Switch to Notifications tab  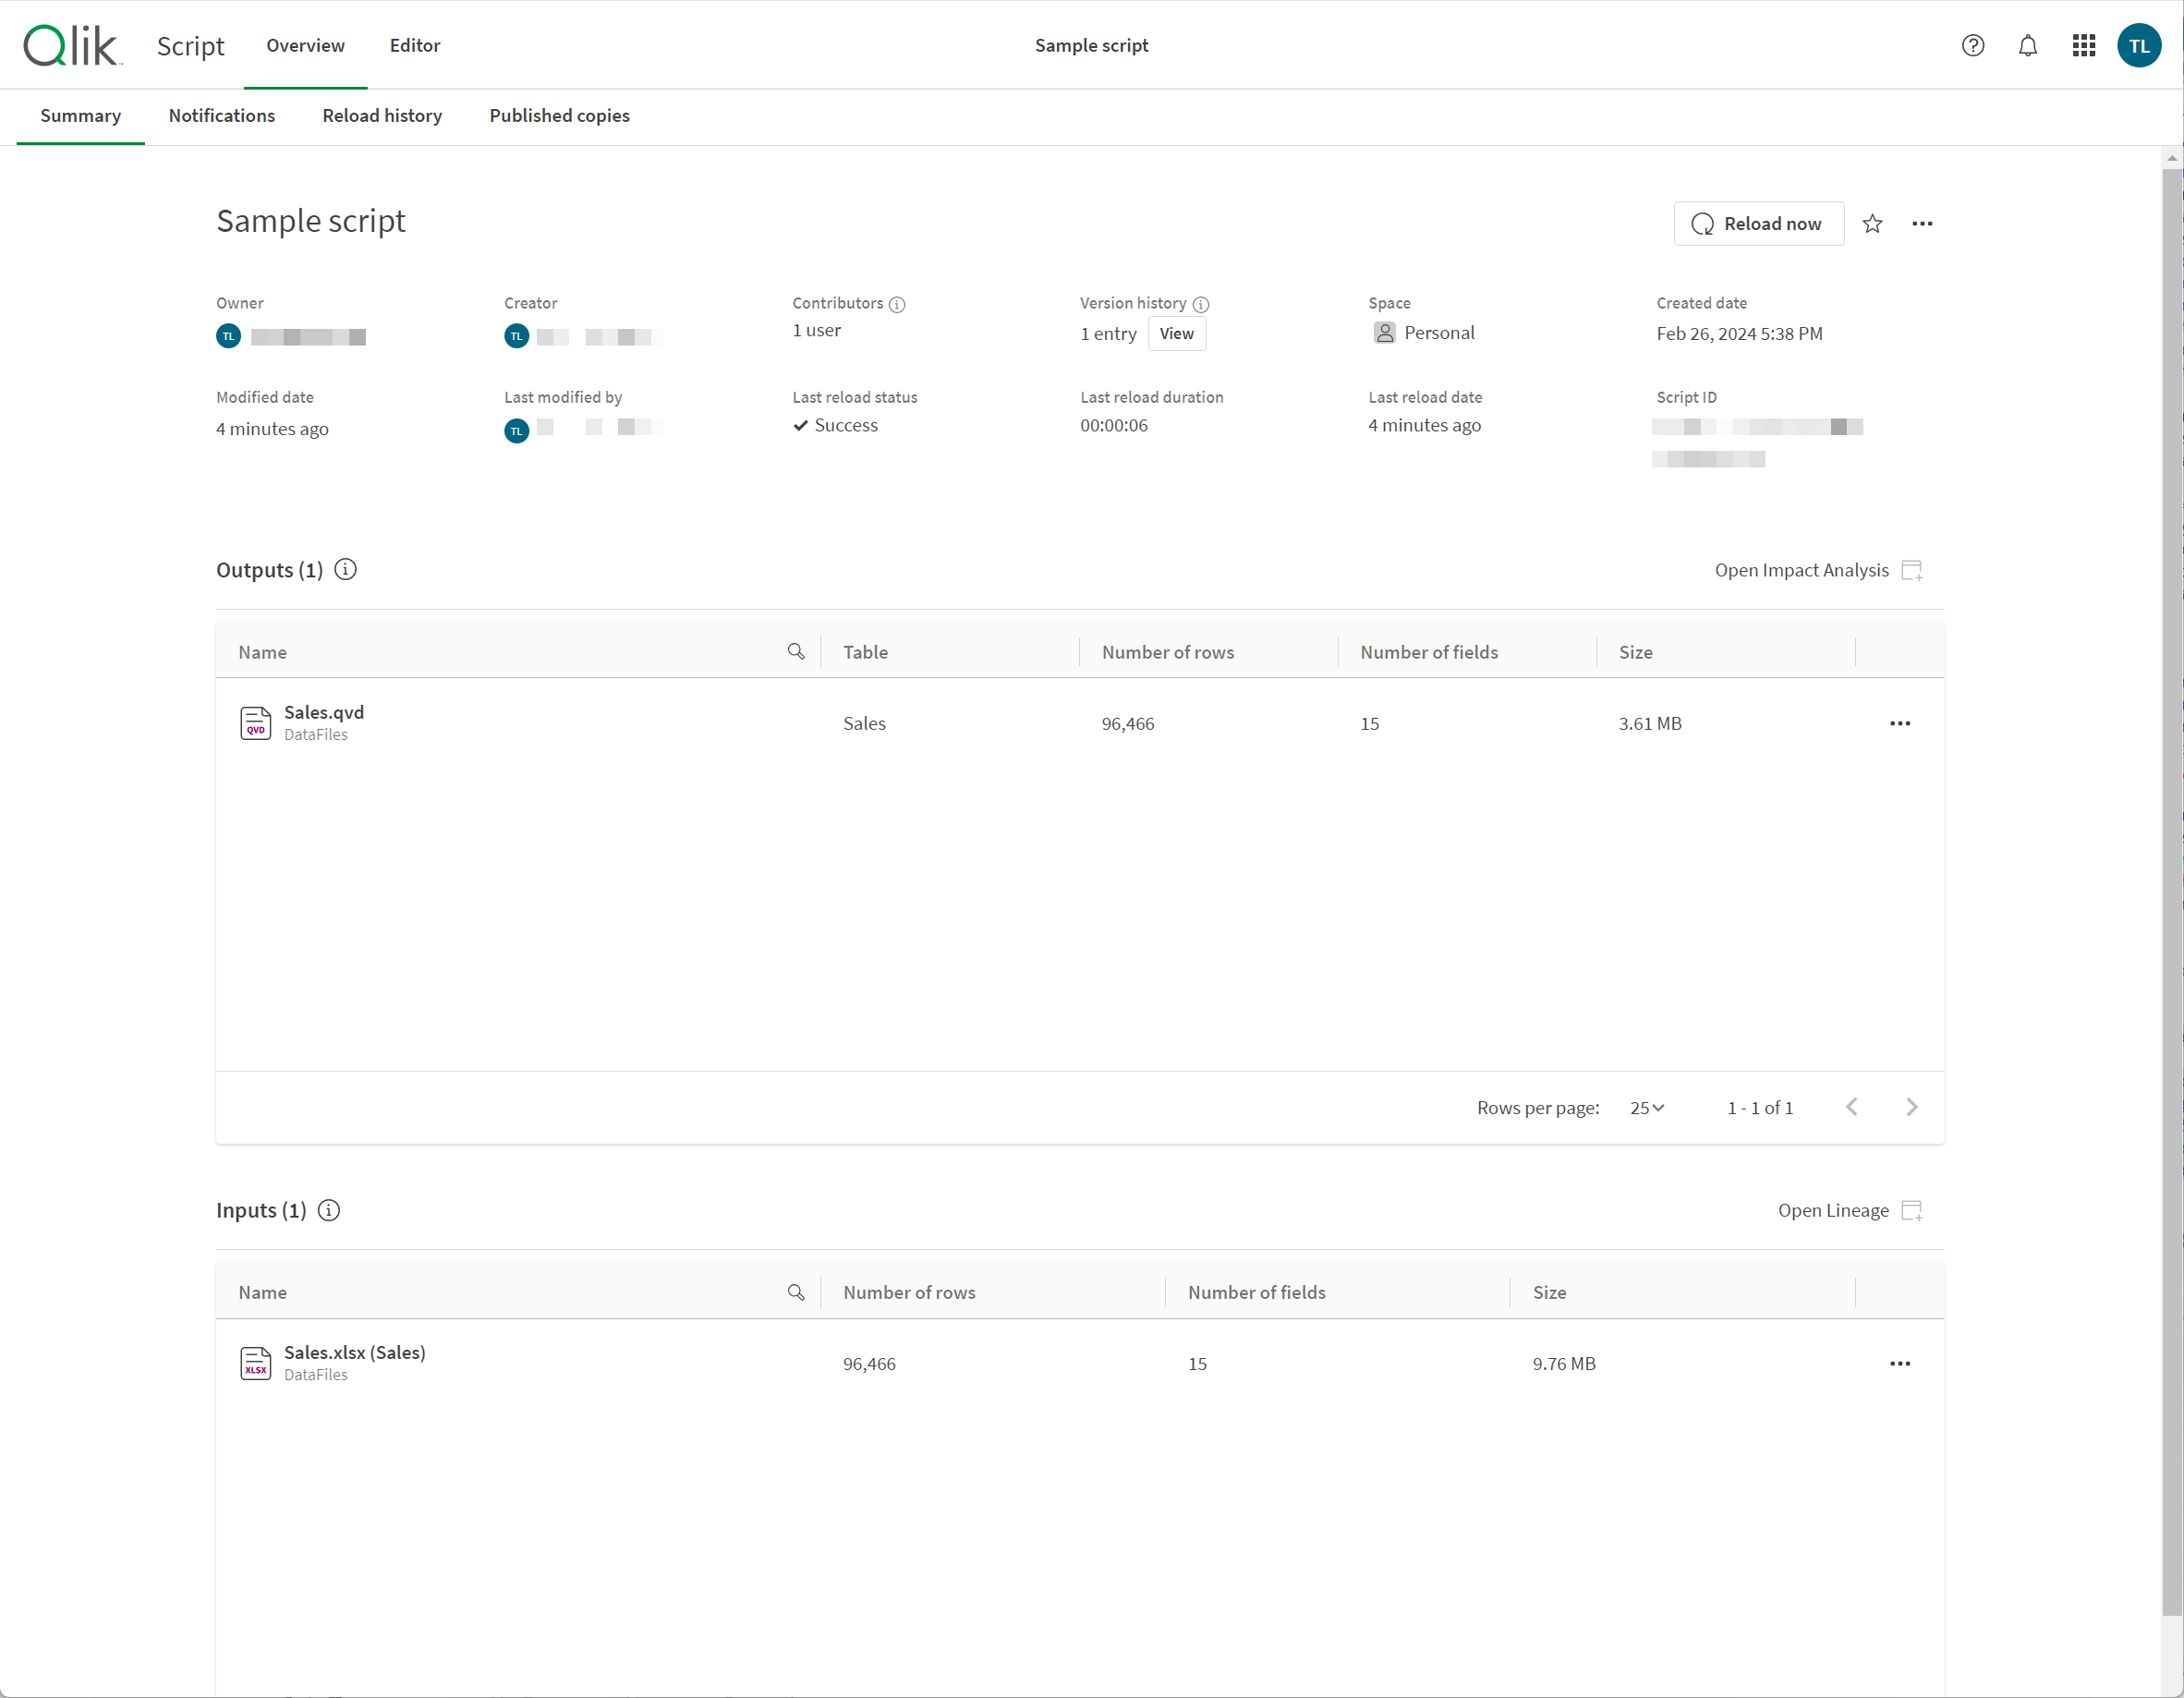point(222,115)
